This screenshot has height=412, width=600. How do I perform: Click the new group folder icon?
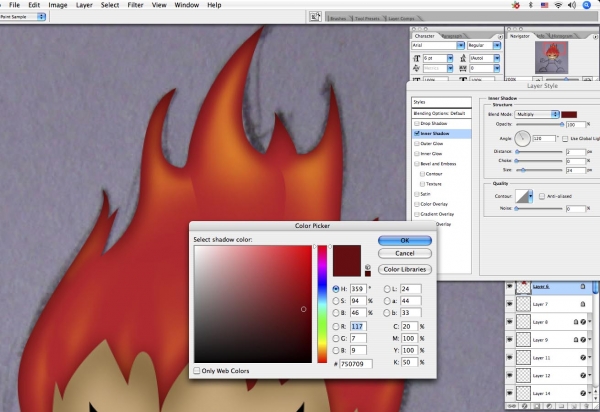click(x=561, y=406)
